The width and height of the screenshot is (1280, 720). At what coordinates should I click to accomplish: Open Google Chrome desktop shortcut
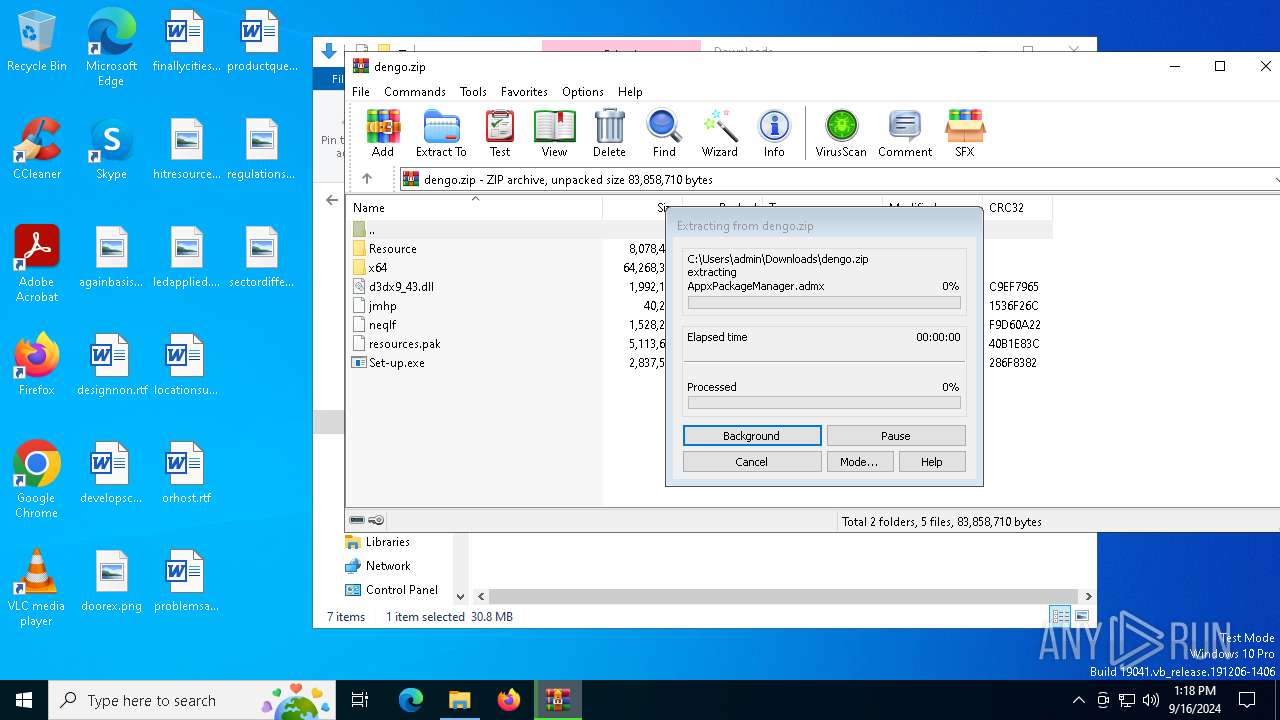click(x=37, y=480)
